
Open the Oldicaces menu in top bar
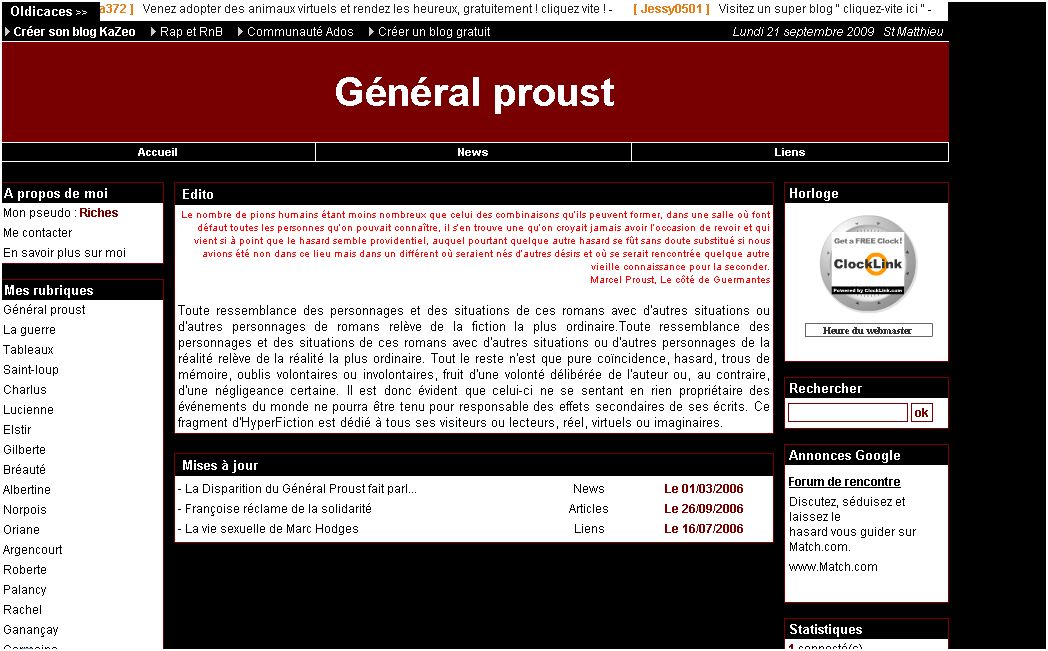pyautogui.click(x=48, y=12)
